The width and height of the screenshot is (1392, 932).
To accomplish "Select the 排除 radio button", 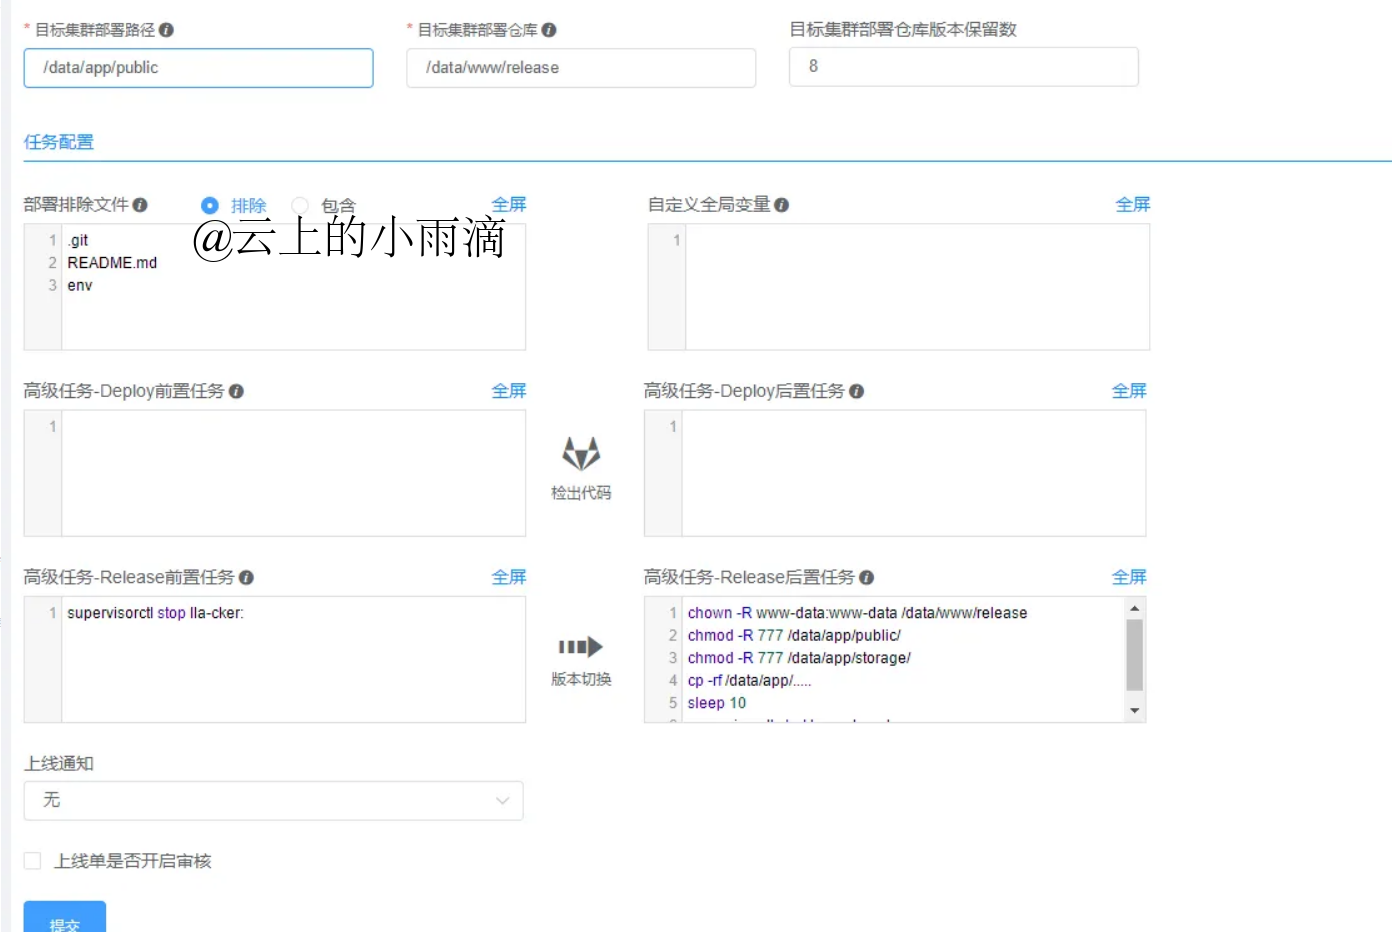I will tap(210, 205).
